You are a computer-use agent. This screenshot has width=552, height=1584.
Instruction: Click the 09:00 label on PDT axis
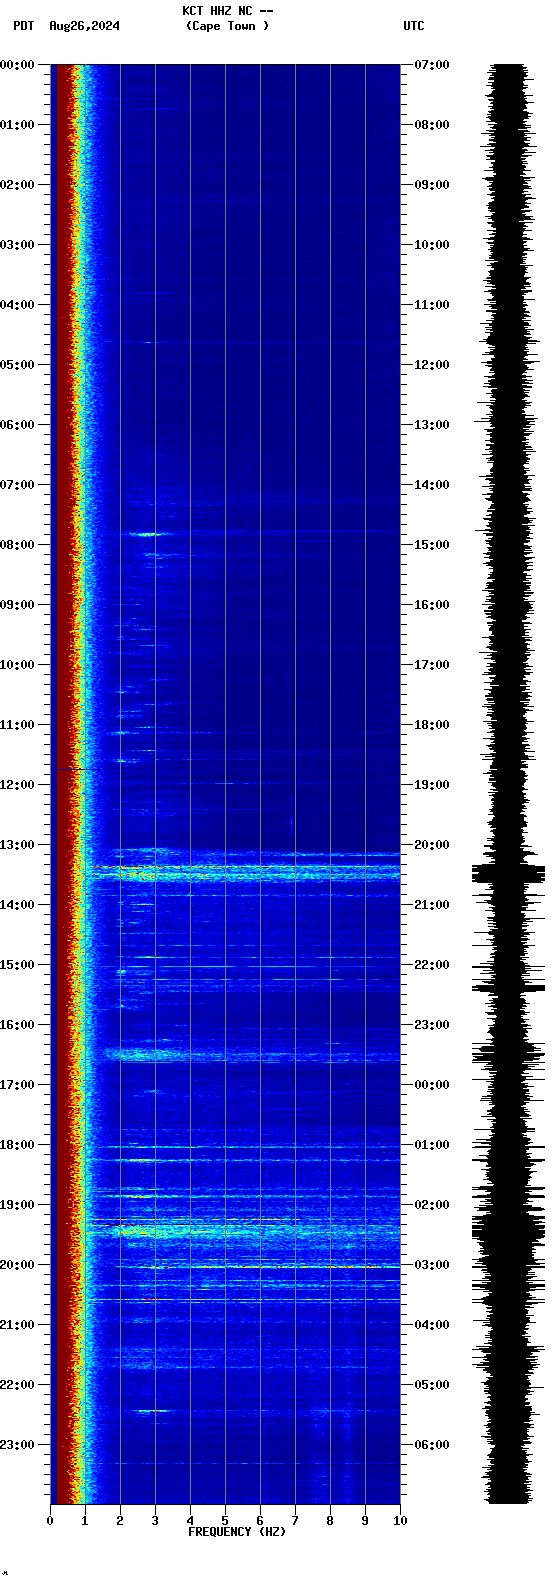[x=17, y=605]
